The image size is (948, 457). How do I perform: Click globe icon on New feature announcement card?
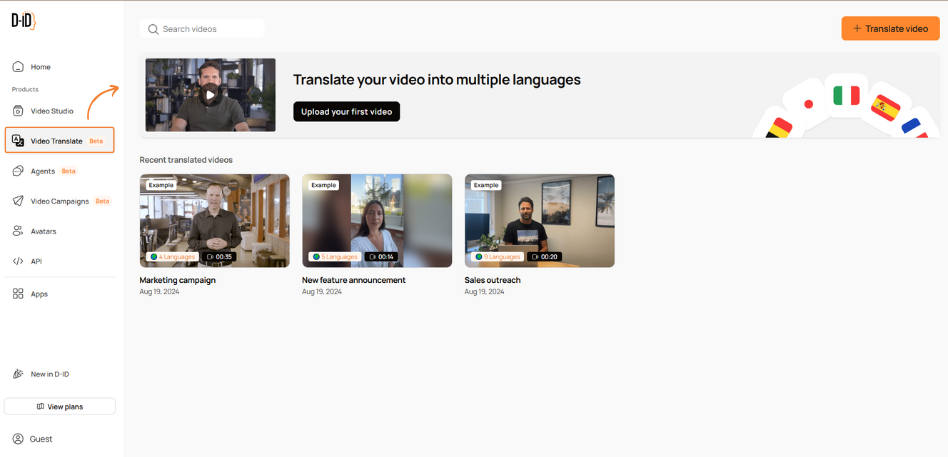pos(316,256)
